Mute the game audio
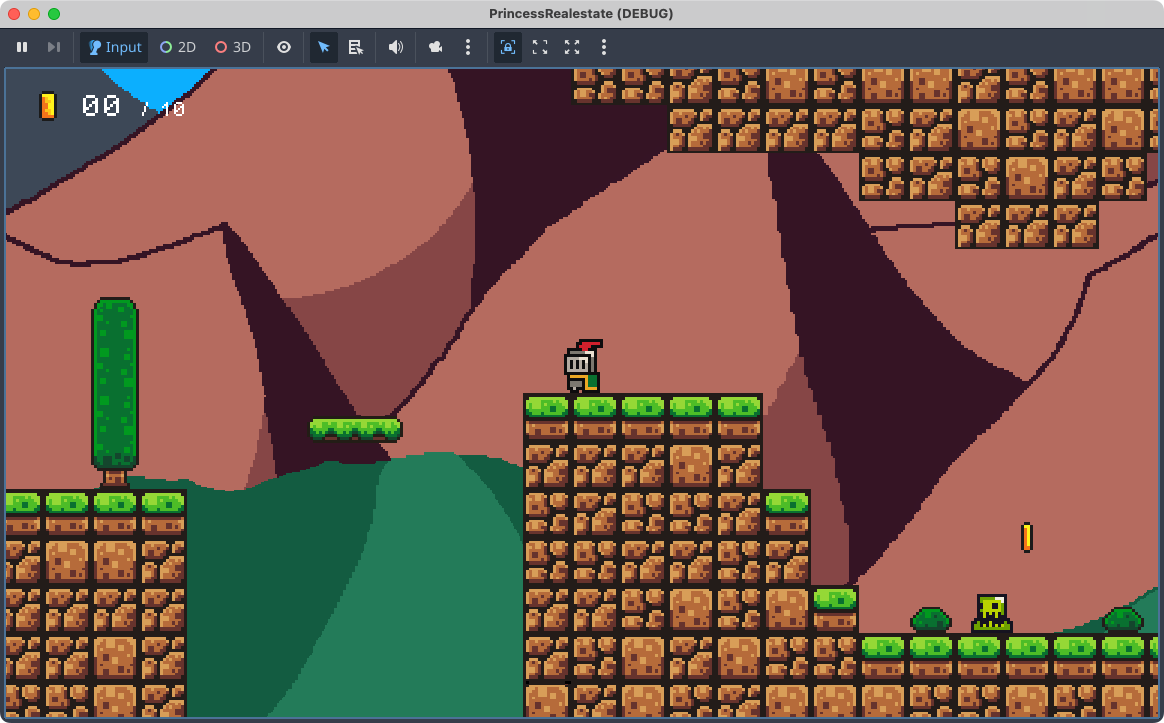 [x=396, y=47]
